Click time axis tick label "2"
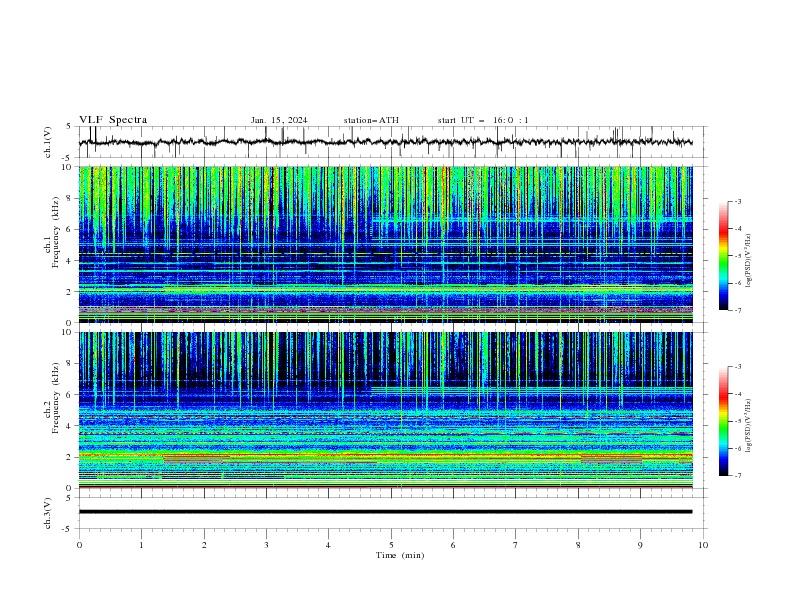This screenshot has height=612, width=792. [x=204, y=545]
